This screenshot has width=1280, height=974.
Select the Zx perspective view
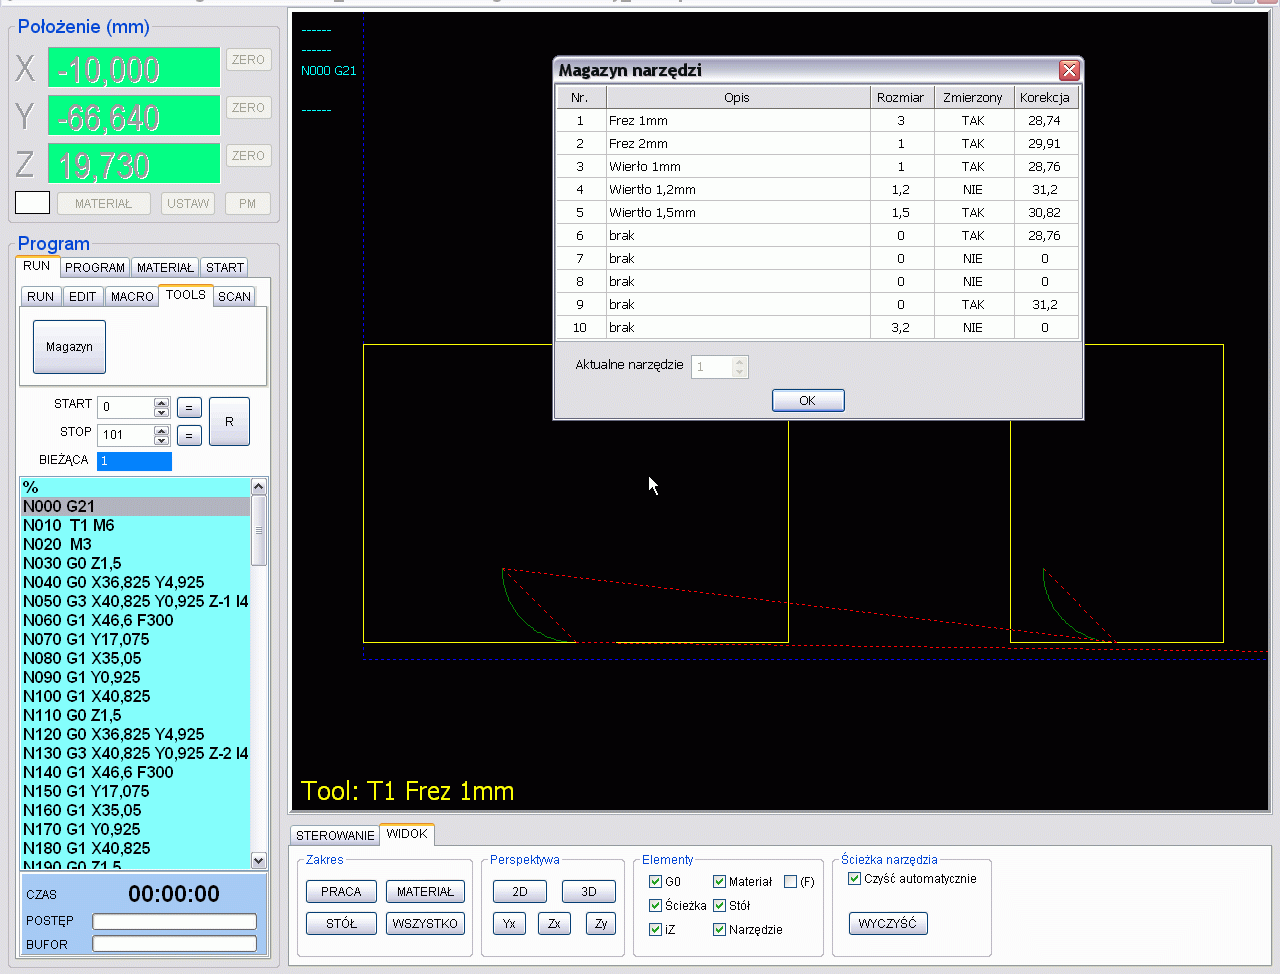pyautogui.click(x=554, y=923)
